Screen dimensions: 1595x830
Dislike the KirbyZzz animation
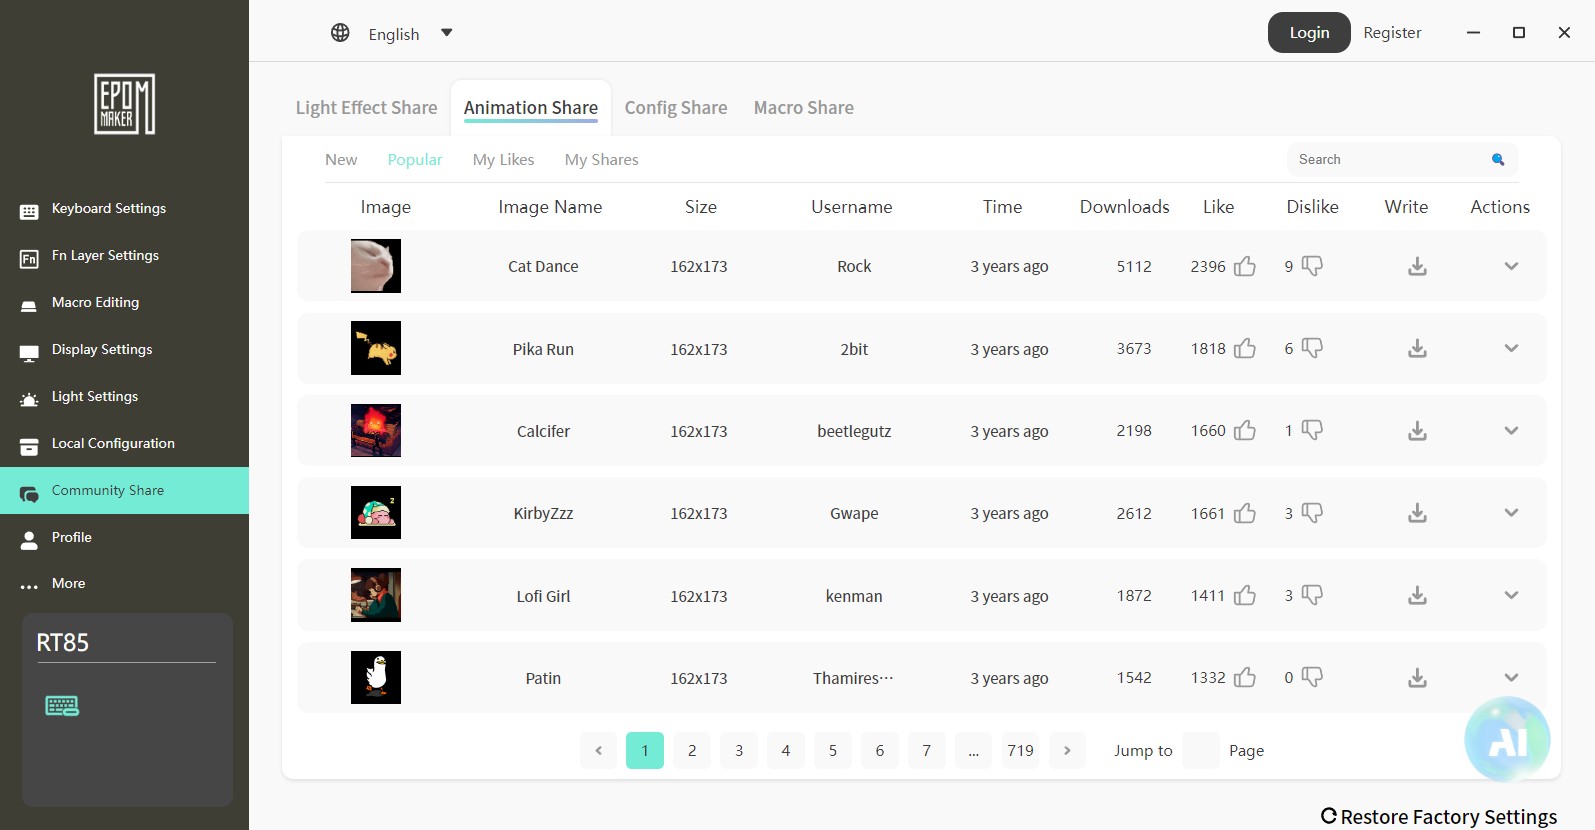pos(1312,513)
